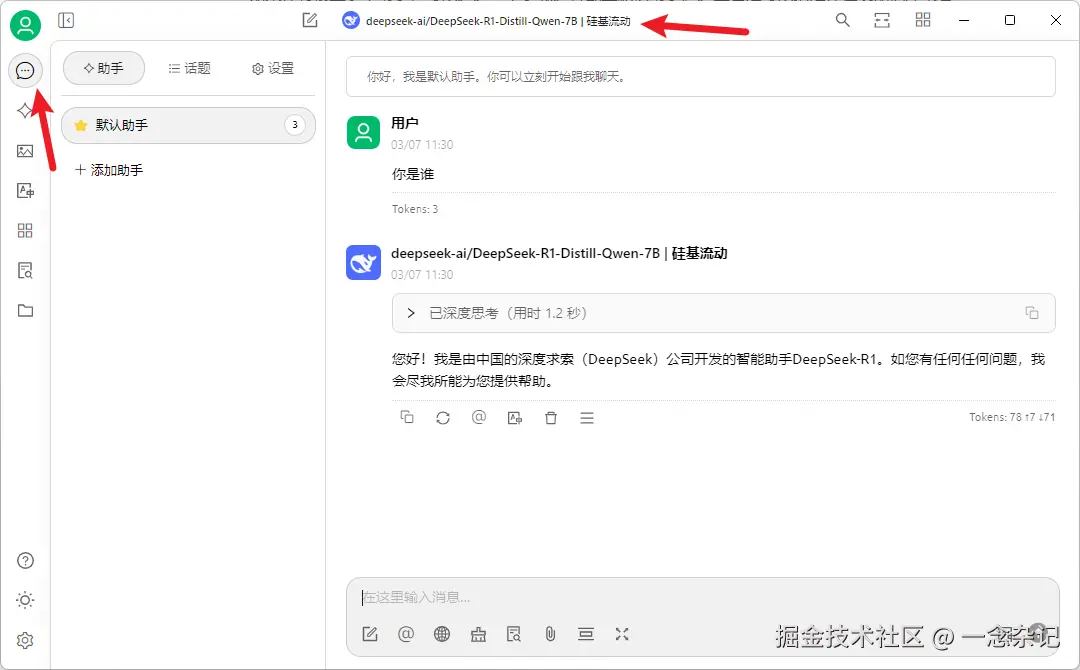1080x670 pixels.
Task: Open the translate icon in sidebar
Action: pyautogui.click(x=25, y=191)
